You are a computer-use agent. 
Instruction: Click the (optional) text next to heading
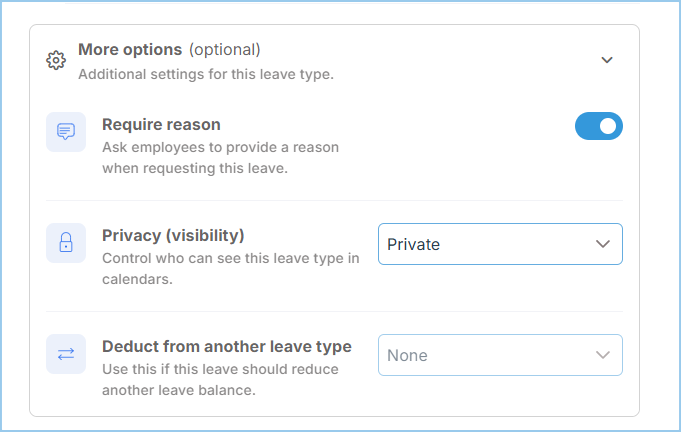click(x=225, y=50)
